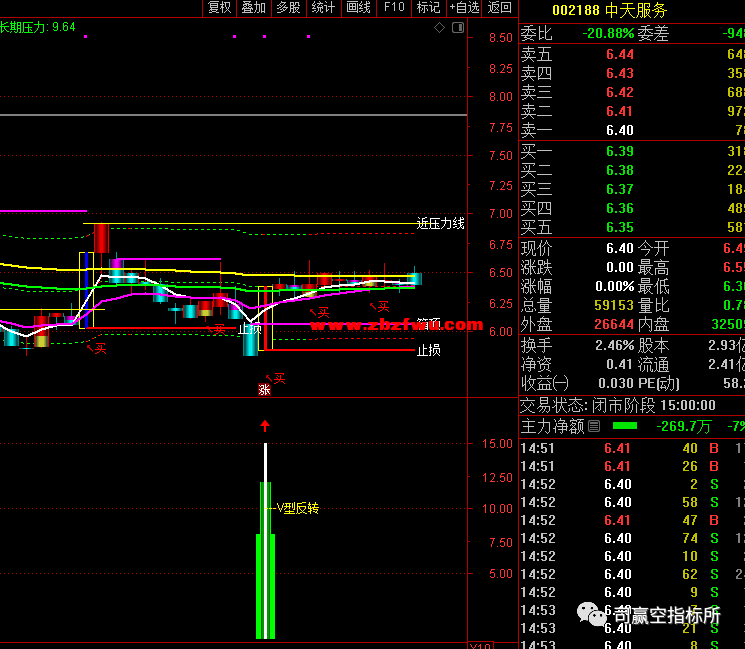Click the 返回 back button
This screenshot has height=649, width=745.
click(x=499, y=8)
